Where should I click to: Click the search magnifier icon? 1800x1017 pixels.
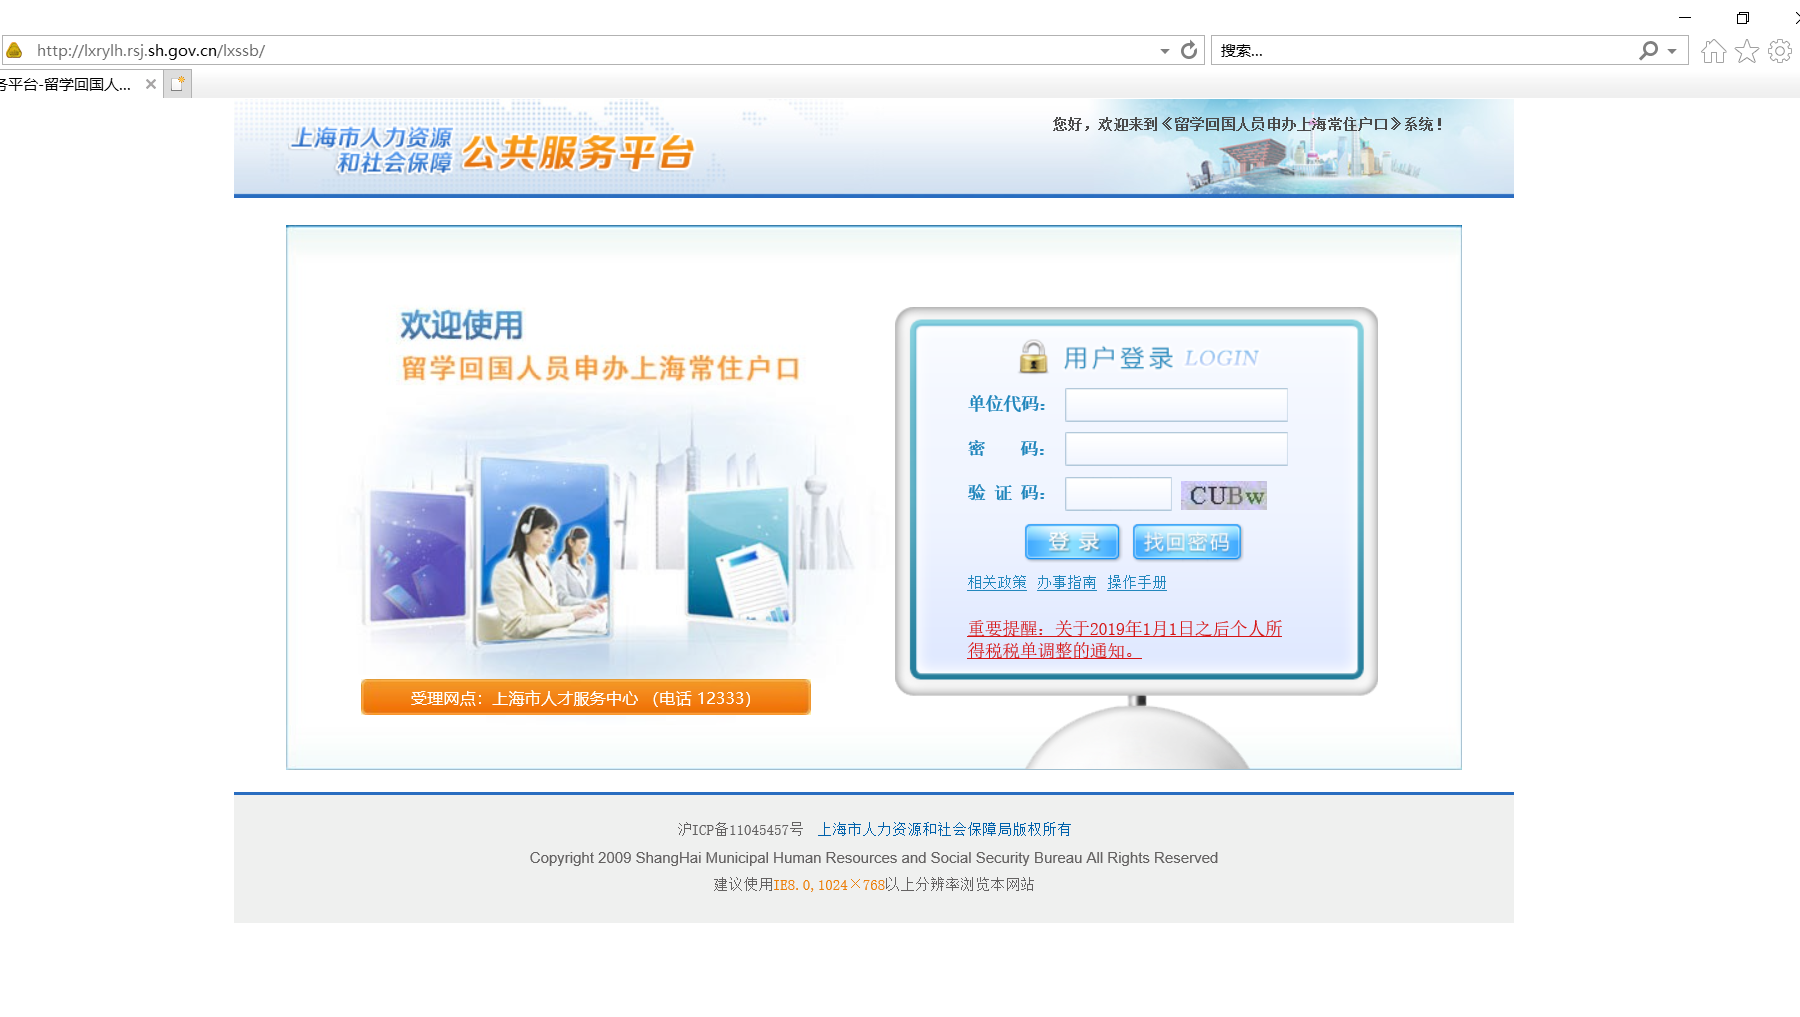[x=1648, y=50]
